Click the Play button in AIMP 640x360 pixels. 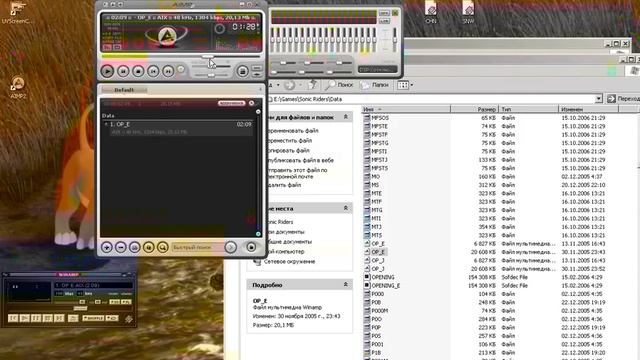(107, 71)
